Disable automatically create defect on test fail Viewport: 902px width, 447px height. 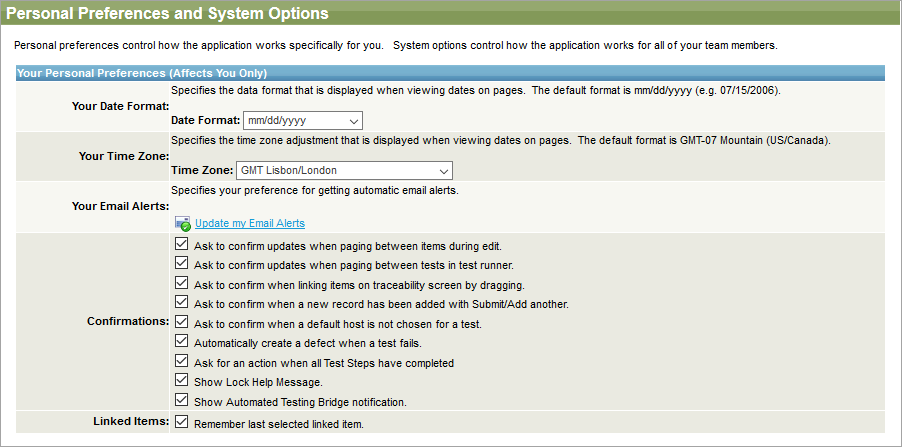181,342
